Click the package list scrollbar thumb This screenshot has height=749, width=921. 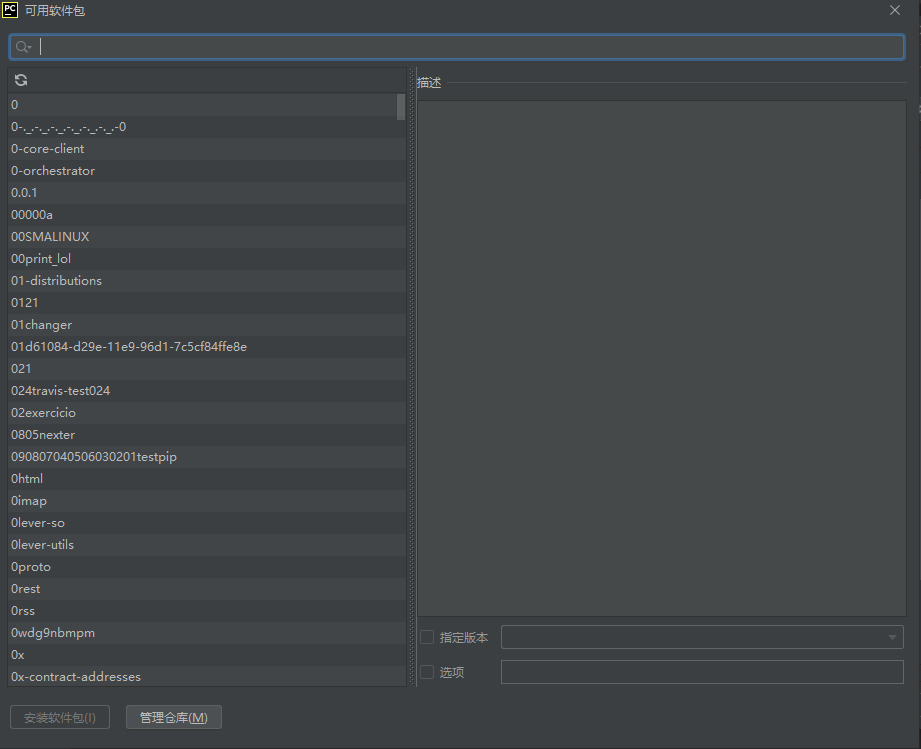point(401,107)
